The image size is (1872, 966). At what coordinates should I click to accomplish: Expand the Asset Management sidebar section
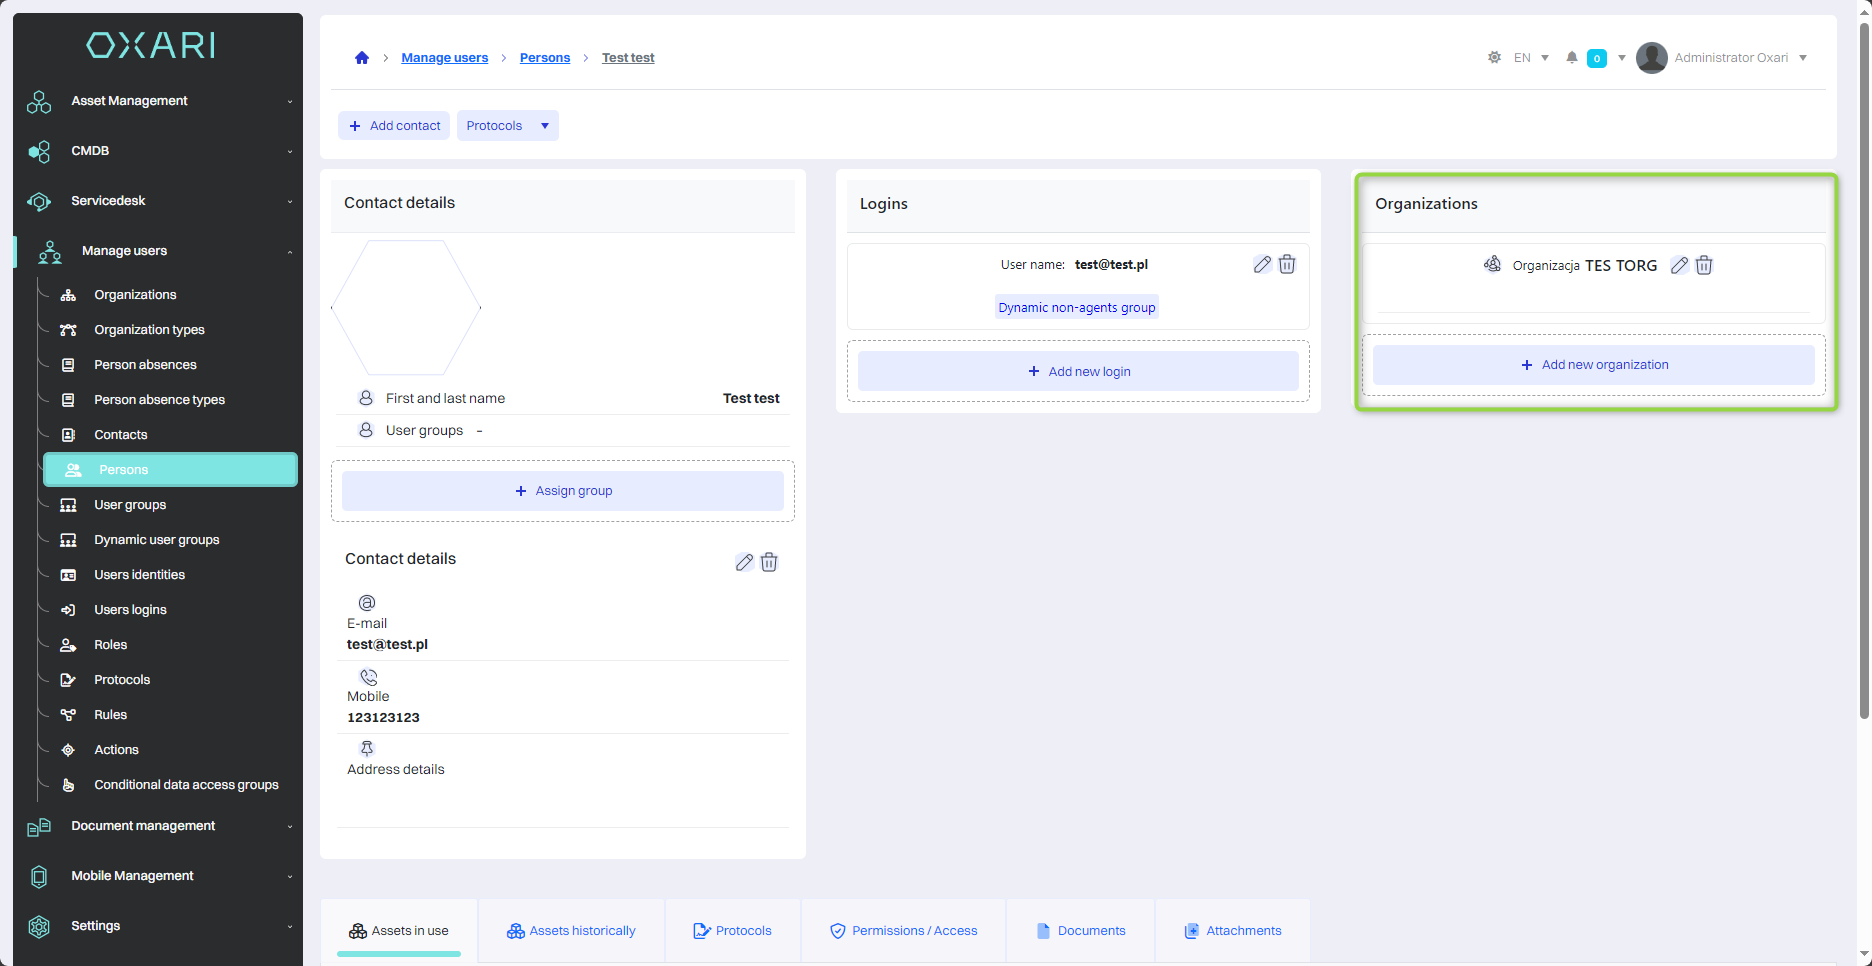[x=160, y=101]
